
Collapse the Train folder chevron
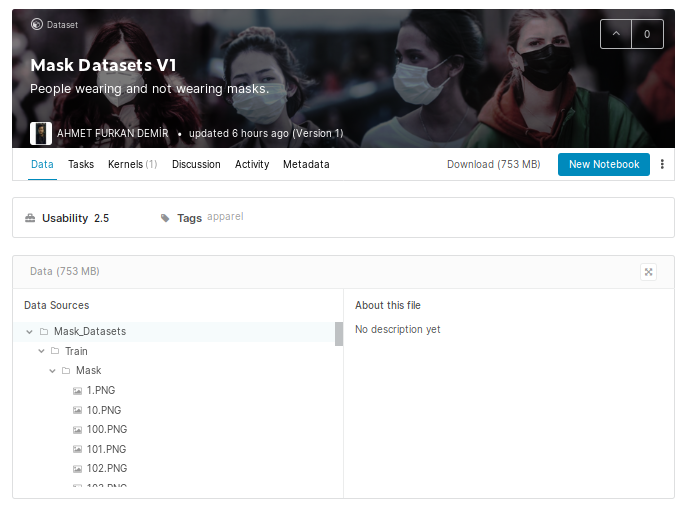[41, 352]
